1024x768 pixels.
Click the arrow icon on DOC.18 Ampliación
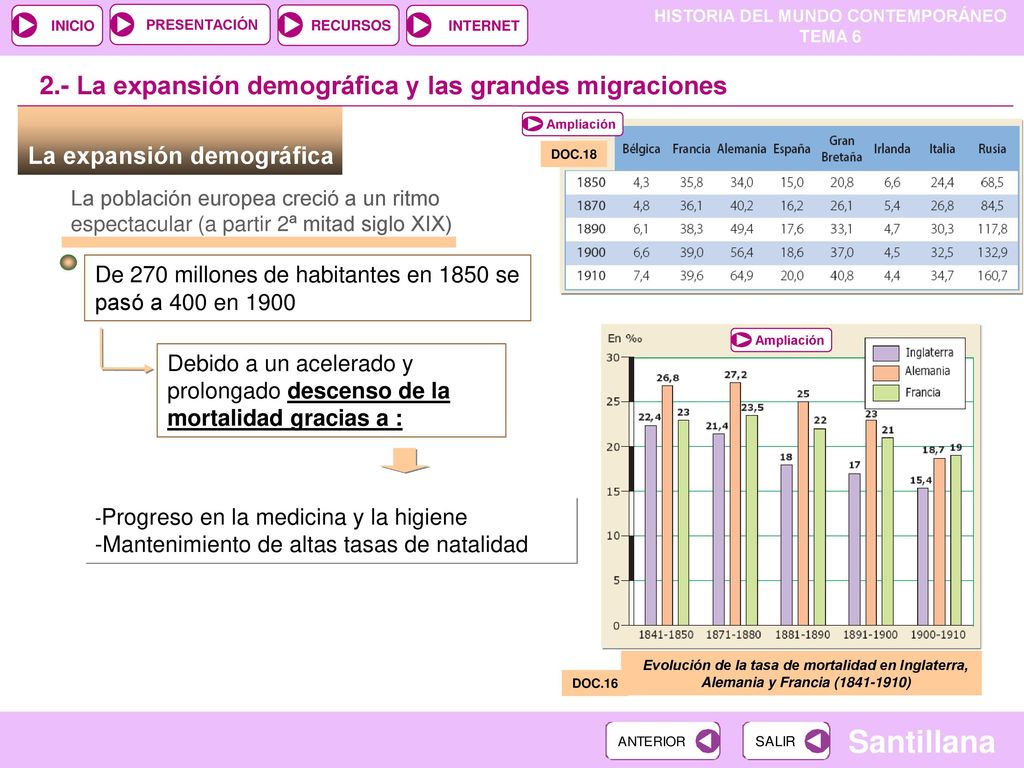pos(533,123)
